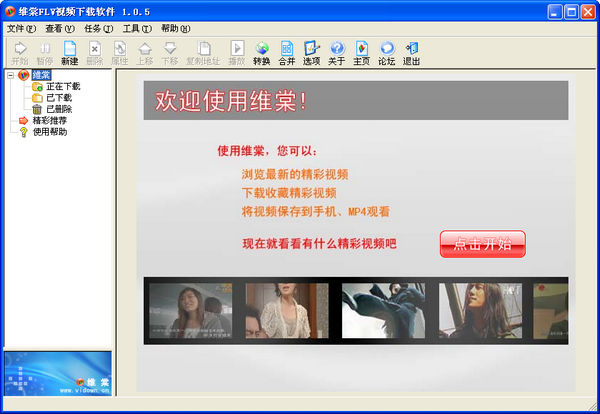Click the fourth thumbnail, long-haired woman
Viewport: 600px width, 414px height.
click(480, 311)
